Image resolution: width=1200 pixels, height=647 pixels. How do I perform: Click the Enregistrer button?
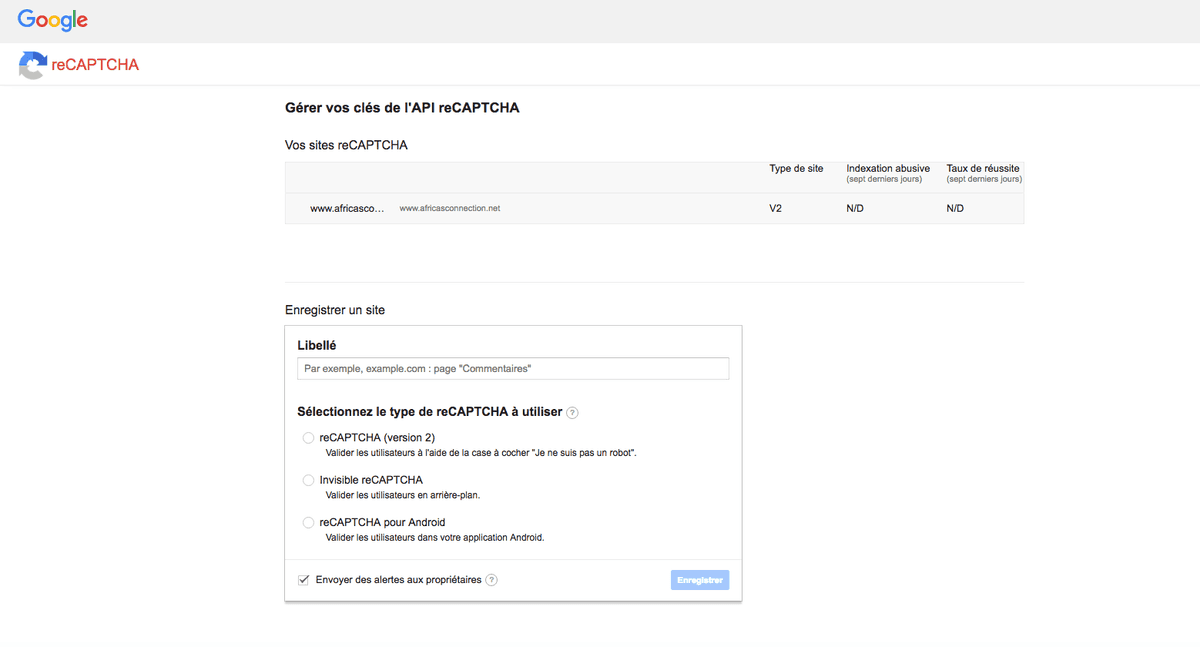(x=699, y=579)
